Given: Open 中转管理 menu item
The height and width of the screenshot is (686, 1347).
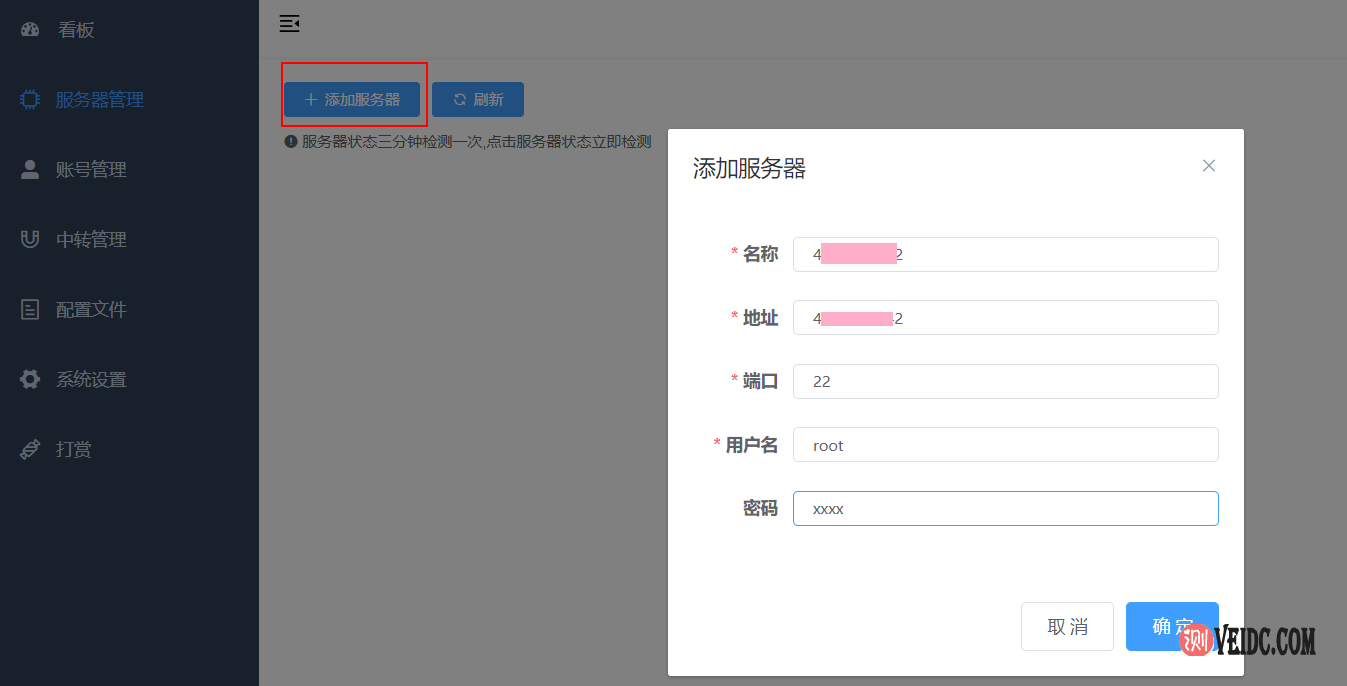Looking at the screenshot, I should (91, 240).
